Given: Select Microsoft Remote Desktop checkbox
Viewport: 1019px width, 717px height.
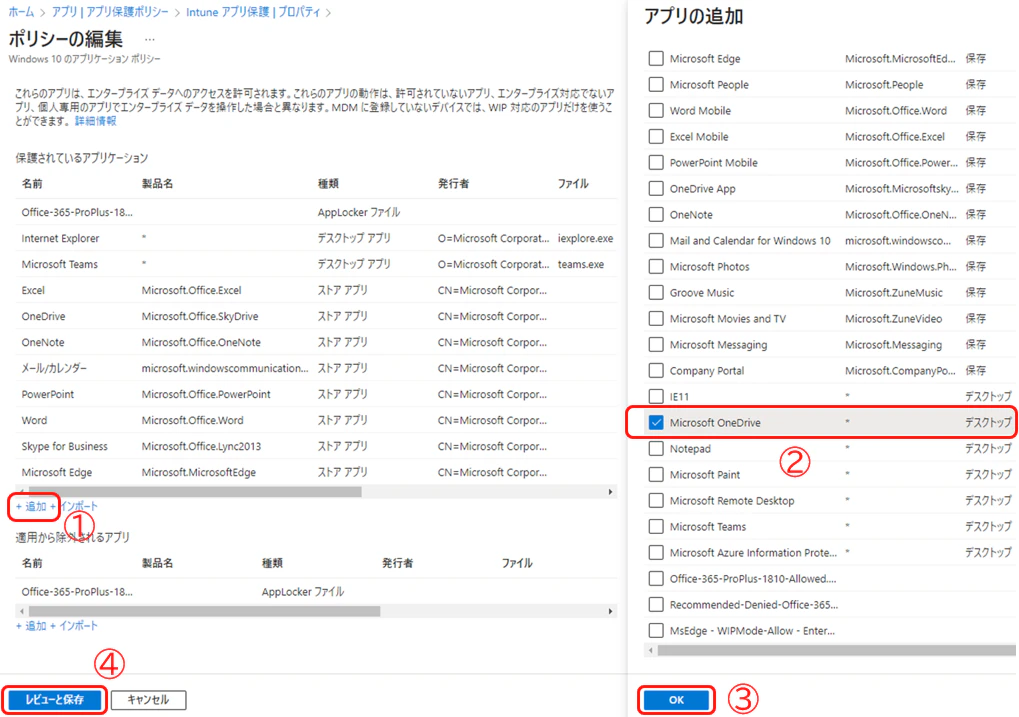Looking at the screenshot, I should [656, 501].
